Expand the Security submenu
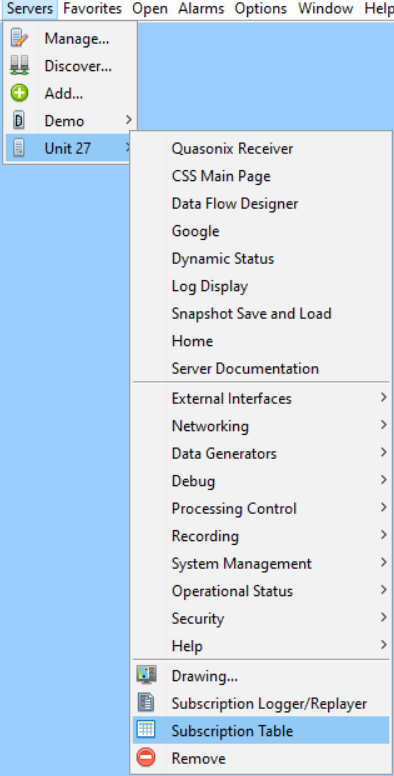 tap(261, 618)
